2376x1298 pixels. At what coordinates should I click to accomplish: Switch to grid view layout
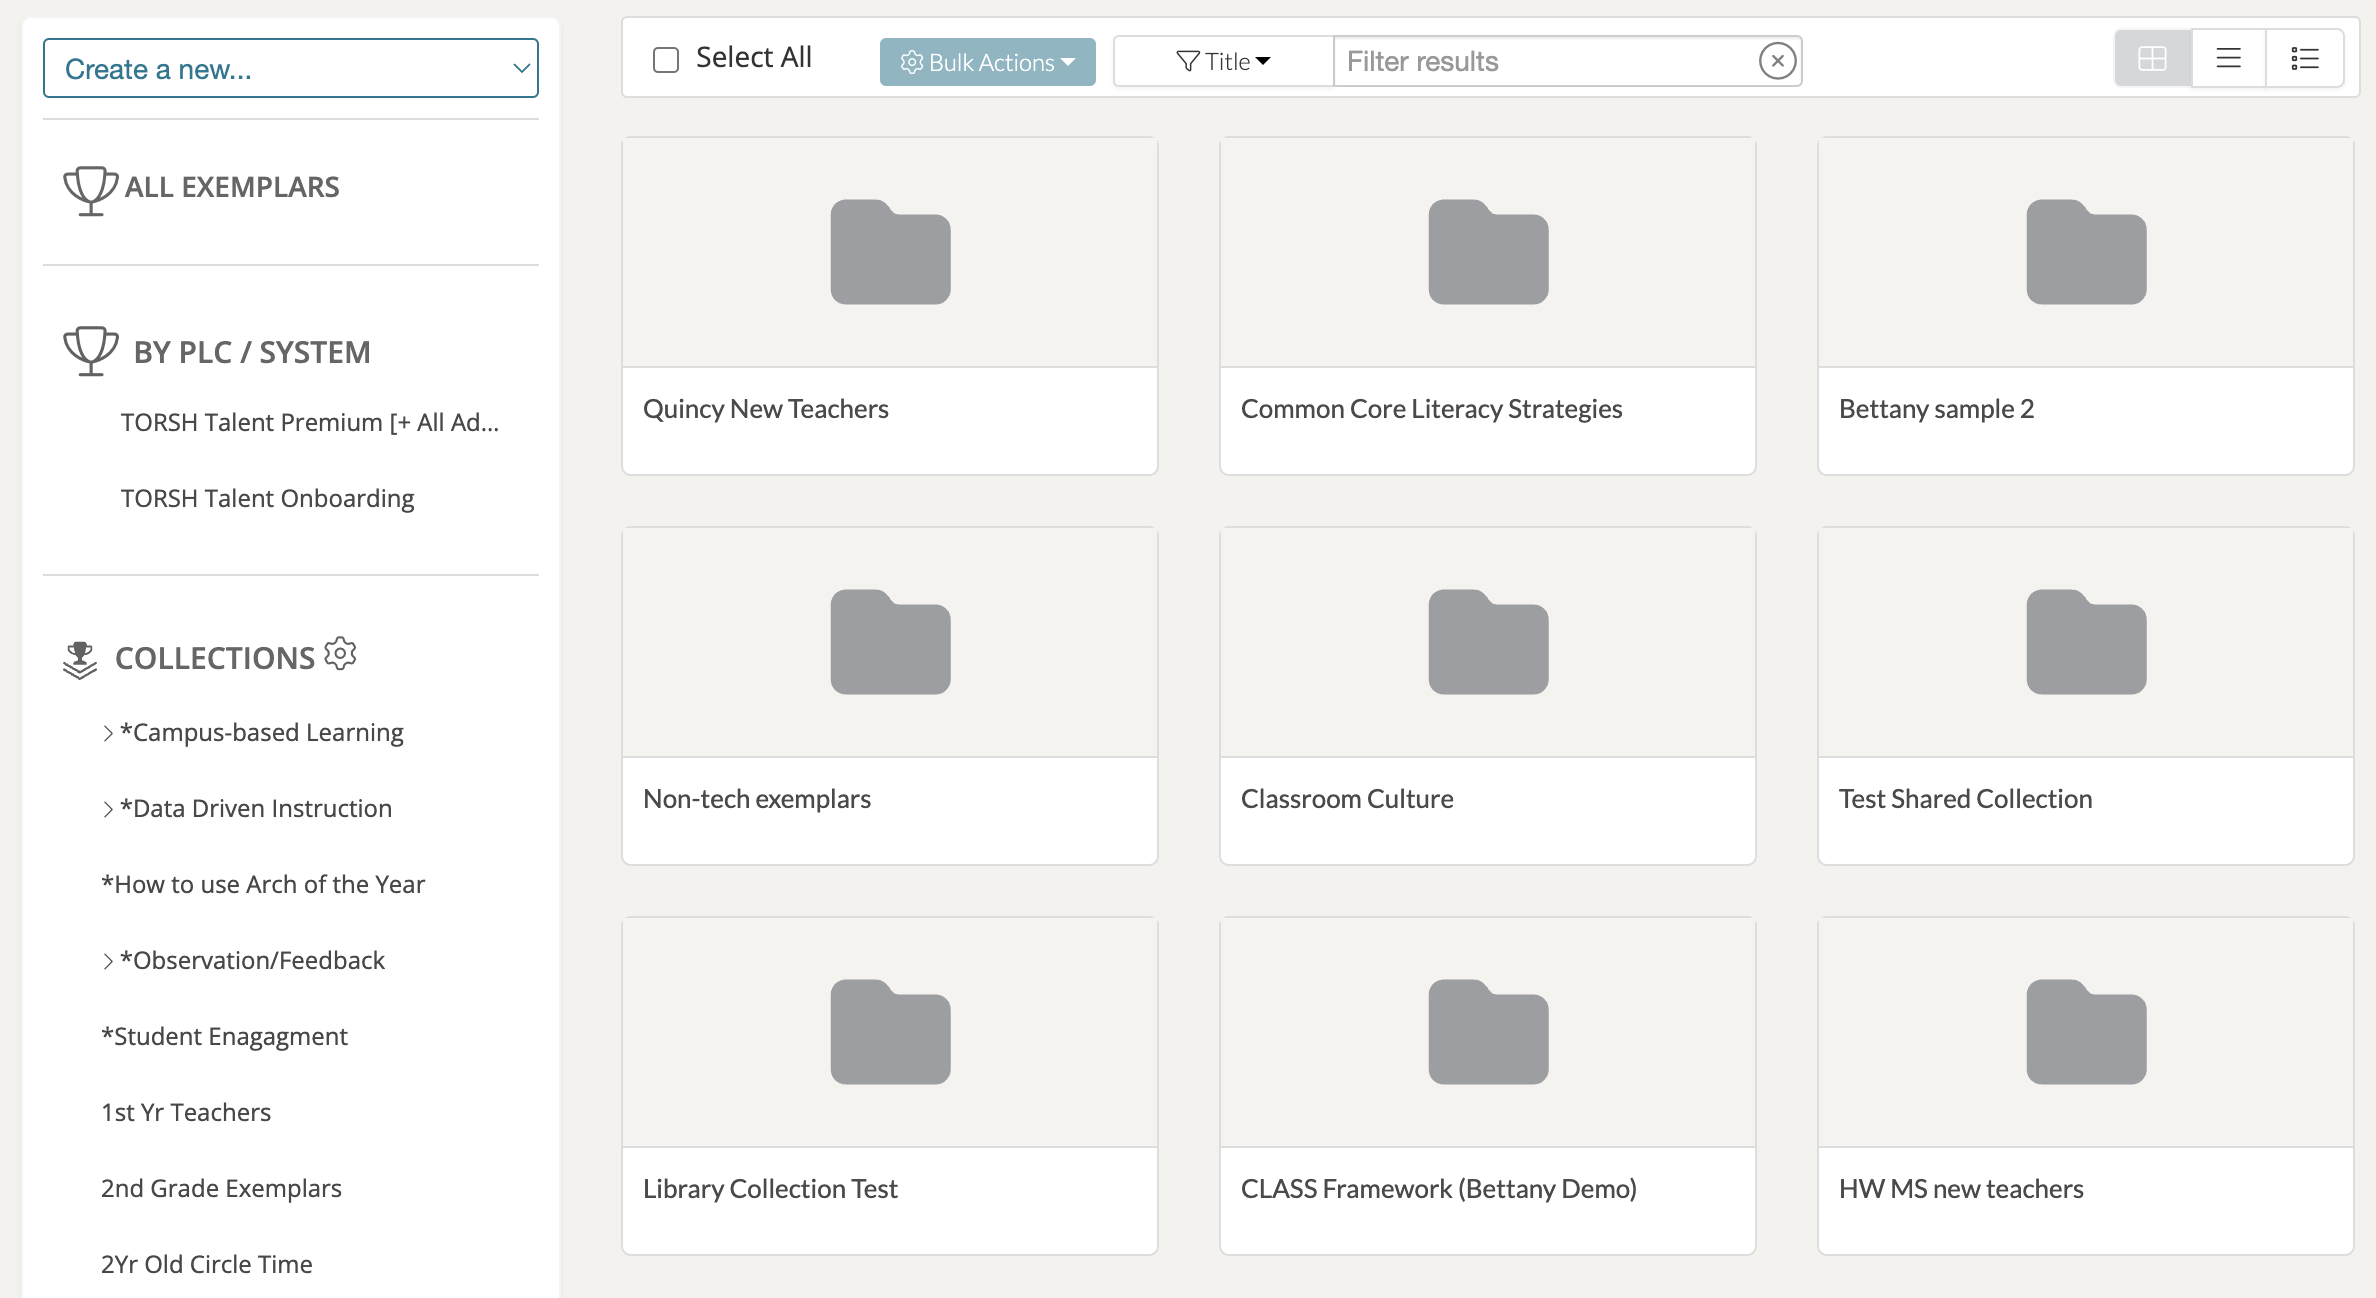click(x=2152, y=59)
